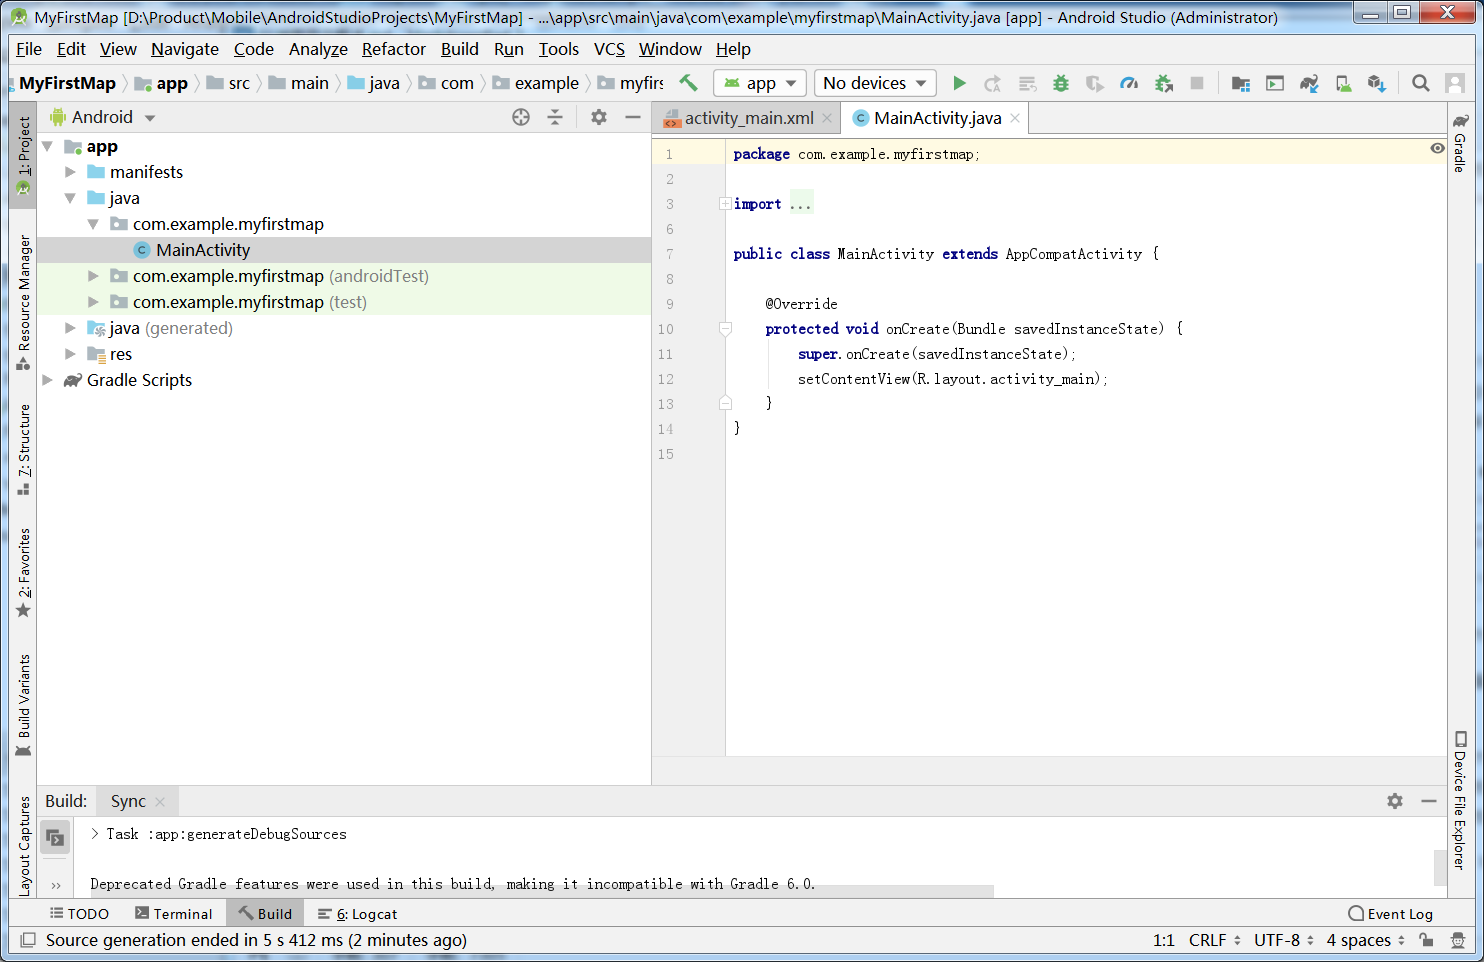The height and width of the screenshot is (962, 1484).
Task: Click the eye inspection icon in editor
Action: 1437,148
